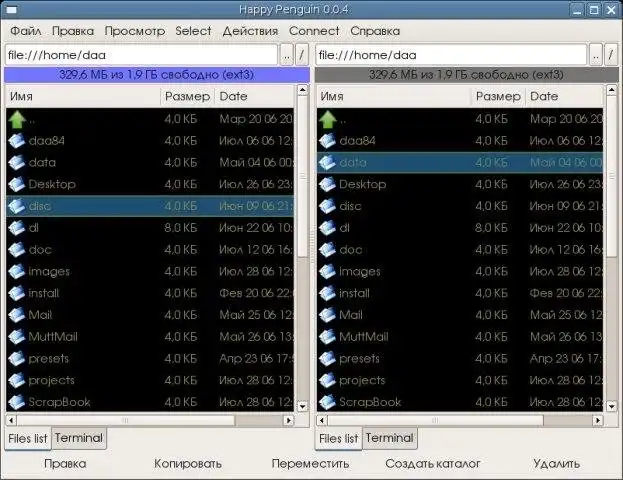Click the Удалить button
The image size is (623, 480).
point(556,463)
